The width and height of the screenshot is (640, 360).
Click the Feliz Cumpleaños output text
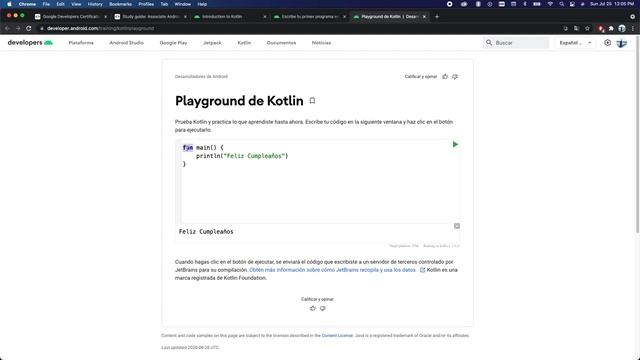[206, 231]
